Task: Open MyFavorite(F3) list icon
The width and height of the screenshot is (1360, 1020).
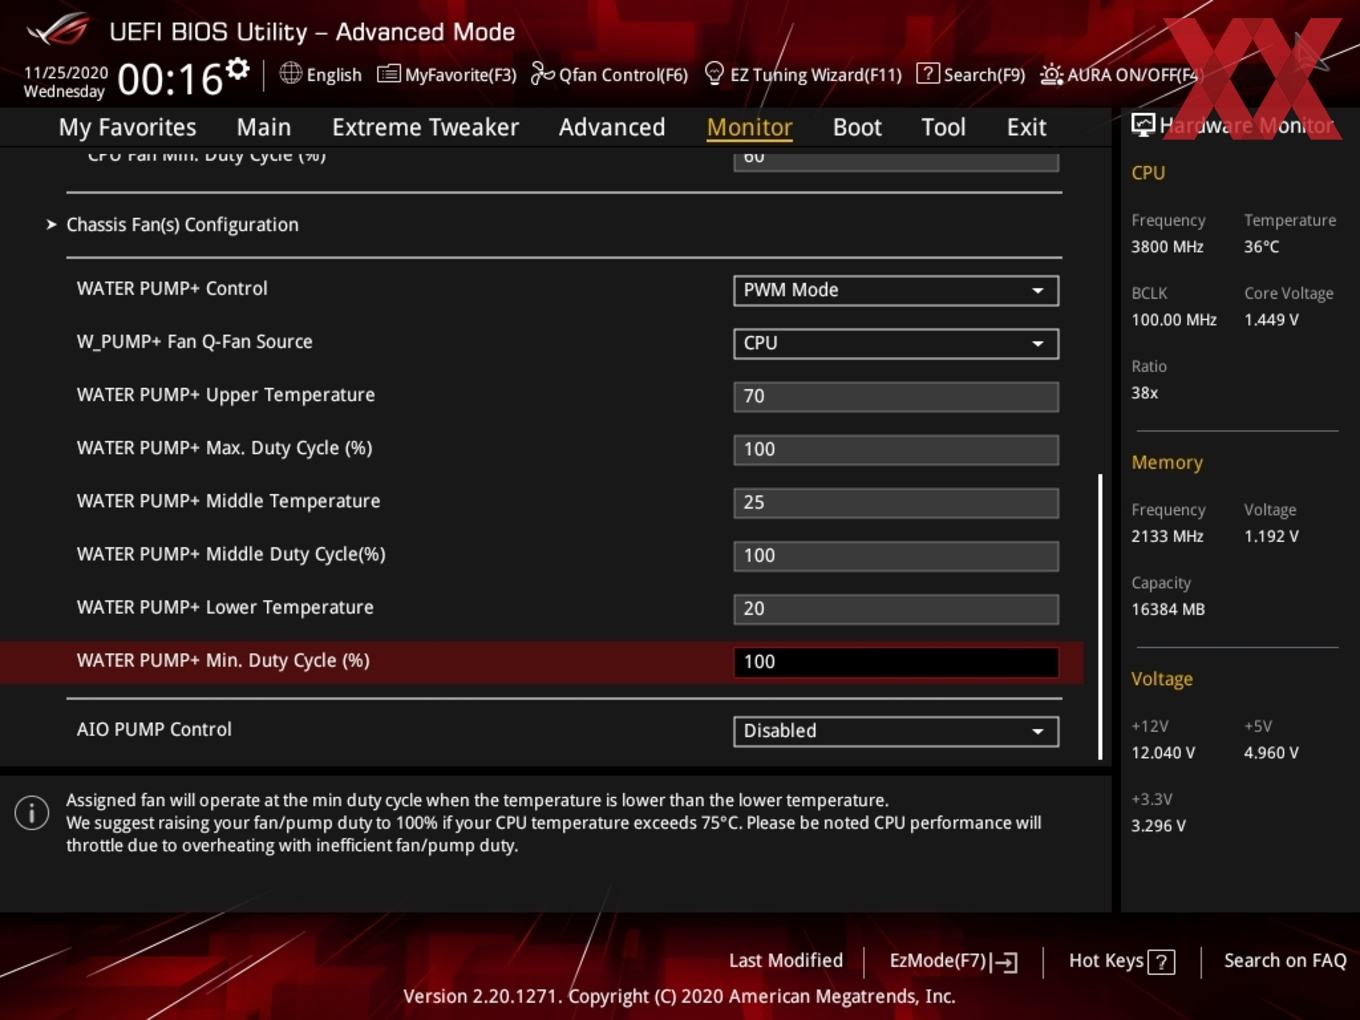Action: 388,74
